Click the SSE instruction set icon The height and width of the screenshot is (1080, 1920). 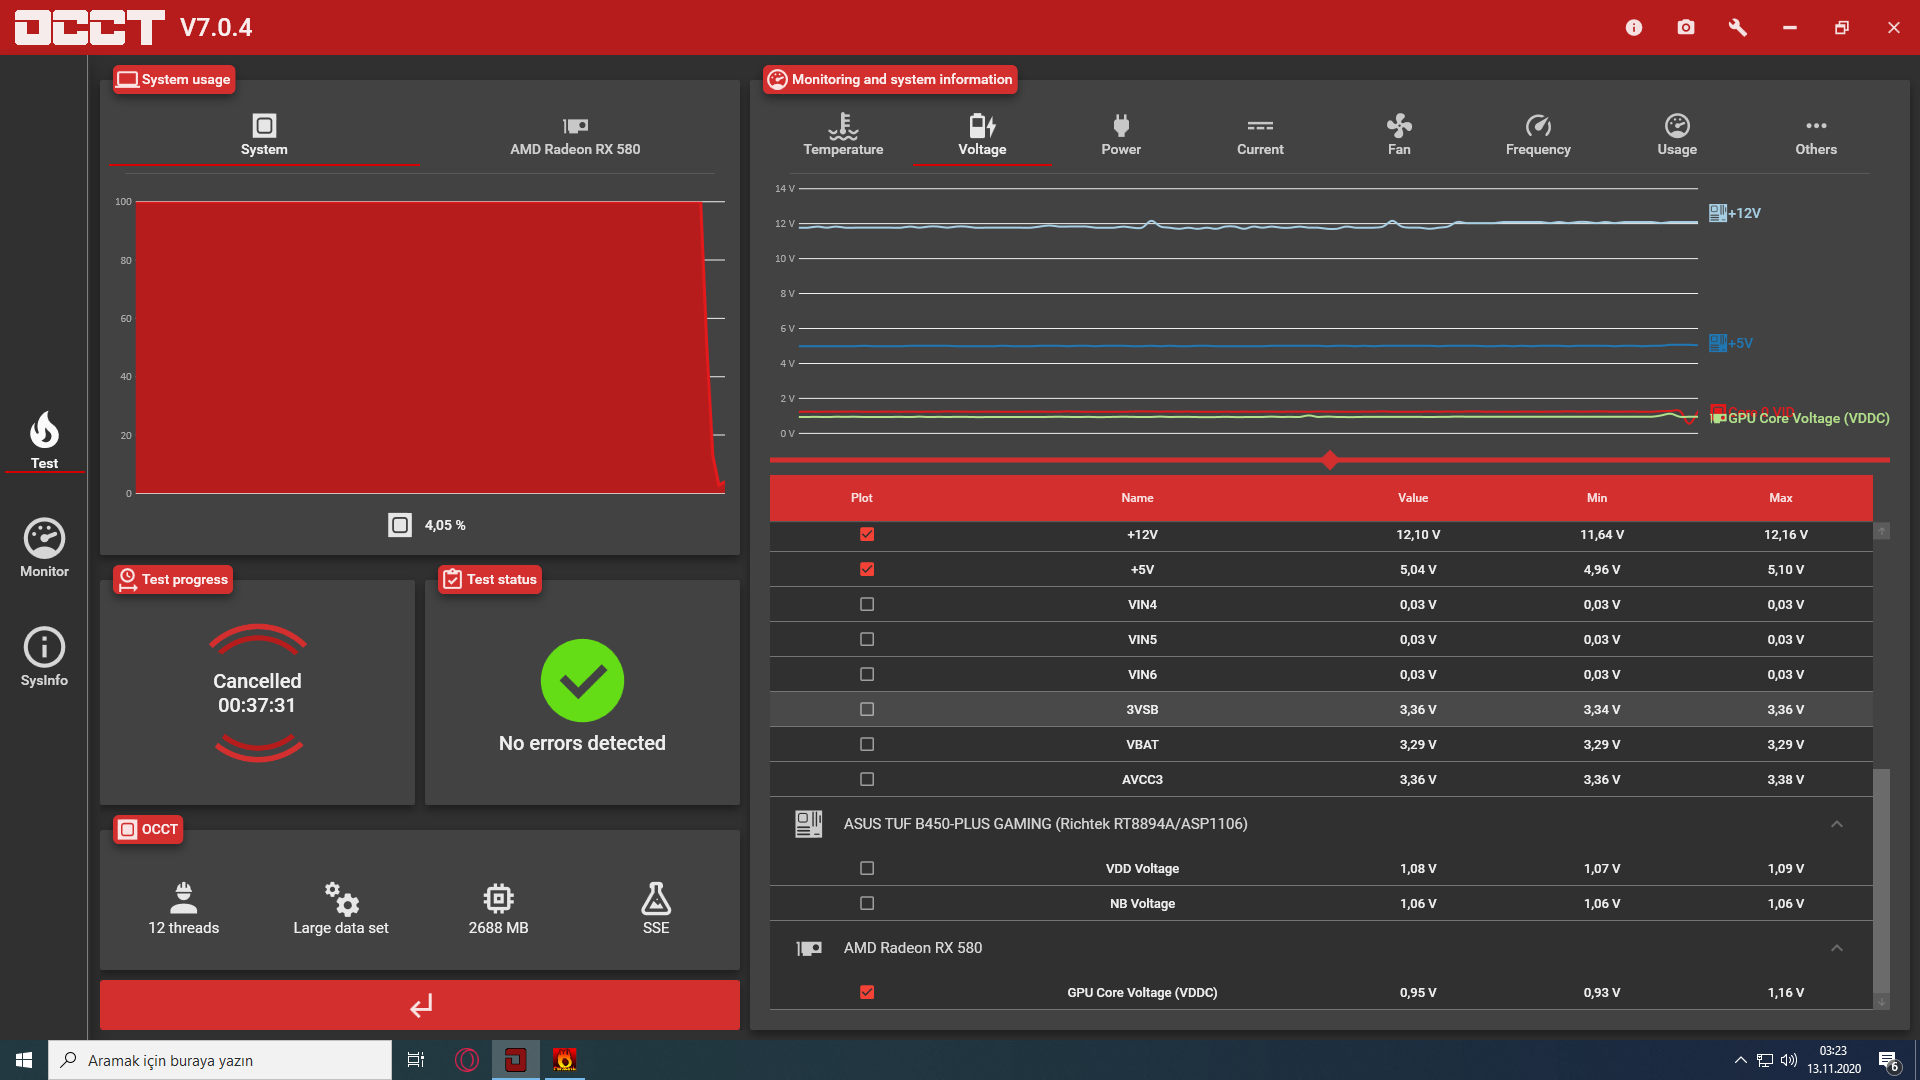point(656,898)
